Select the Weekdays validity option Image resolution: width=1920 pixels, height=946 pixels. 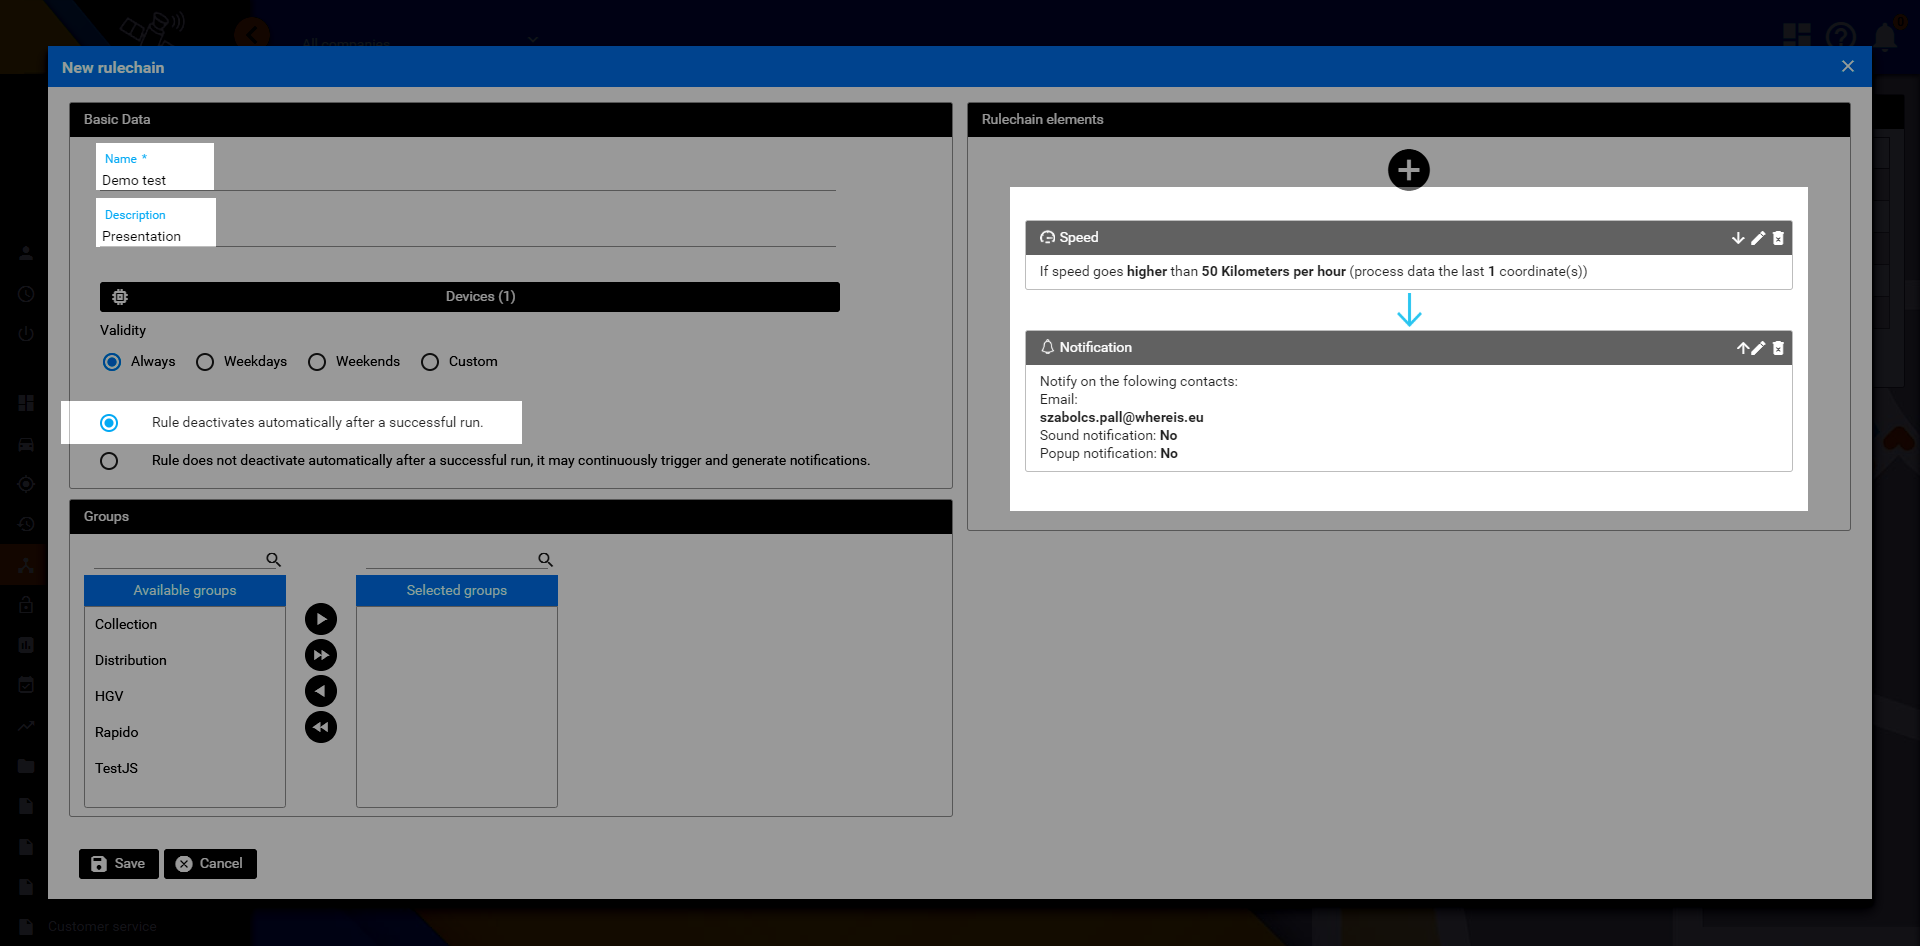coord(205,362)
